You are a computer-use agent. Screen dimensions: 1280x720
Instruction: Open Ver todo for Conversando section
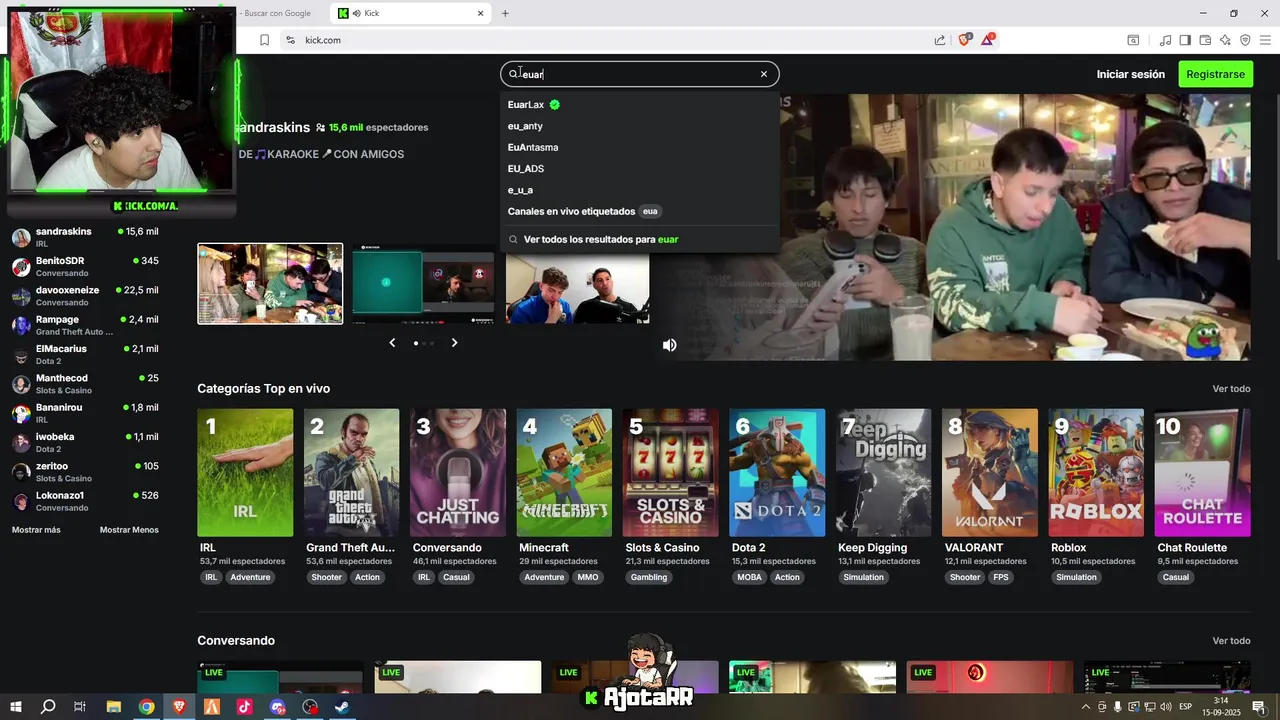point(1231,641)
